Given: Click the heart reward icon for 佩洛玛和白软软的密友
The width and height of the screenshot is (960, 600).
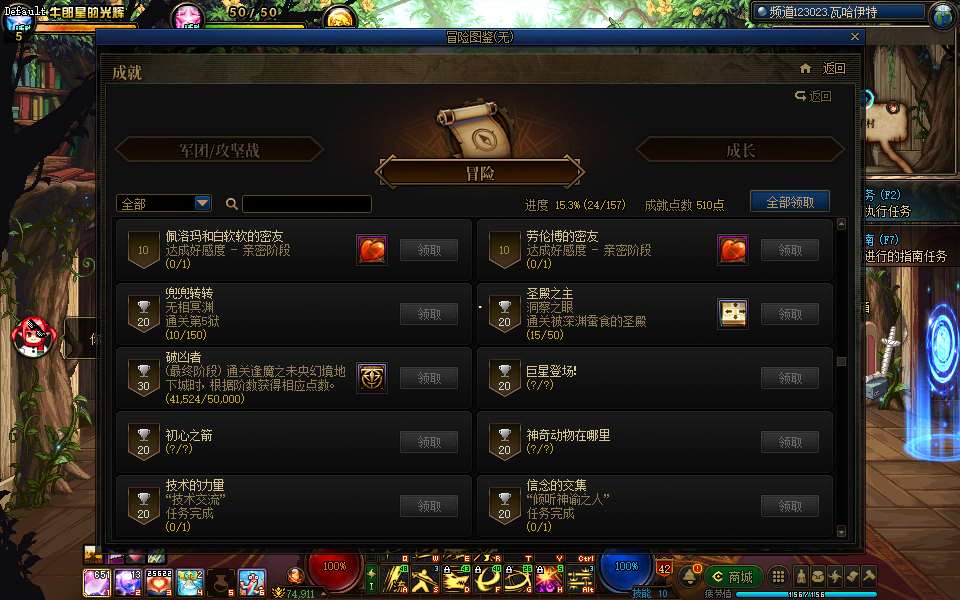Looking at the screenshot, I should 372,250.
